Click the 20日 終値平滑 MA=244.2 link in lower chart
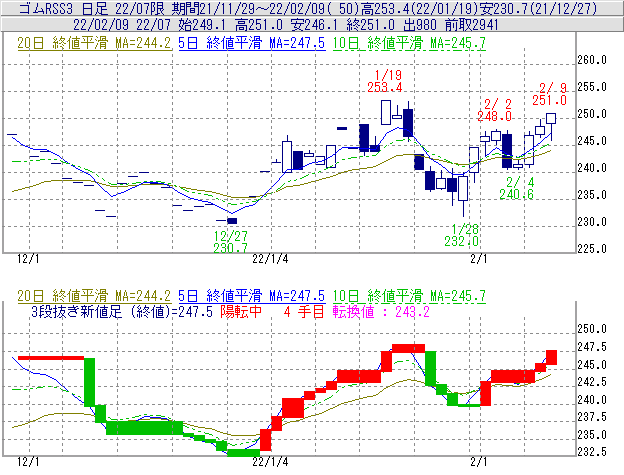624x475 pixels. (x=94, y=296)
